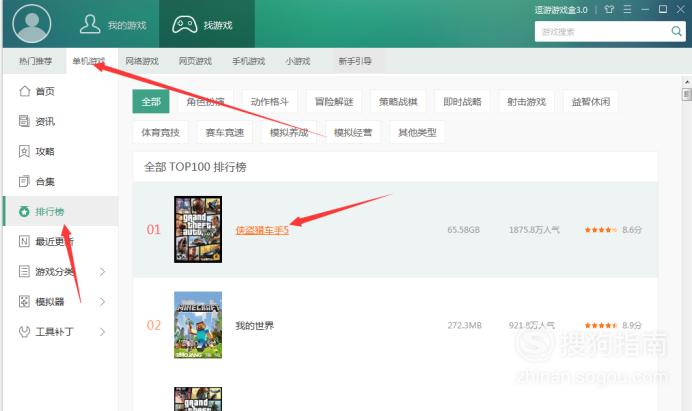
Task: Click the collection icon beside 合集
Action: (x=24, y=181)
